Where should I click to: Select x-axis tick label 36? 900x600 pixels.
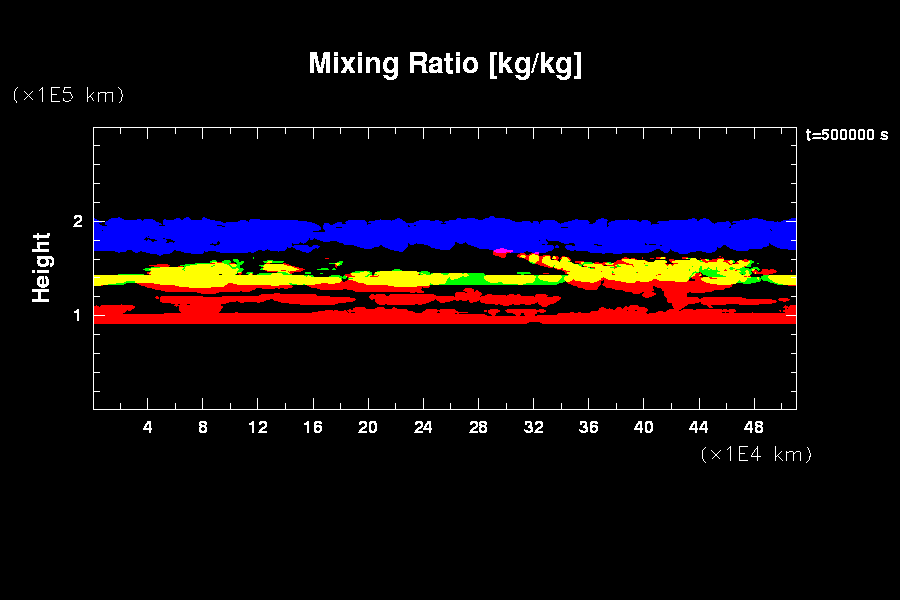[588, 427]
